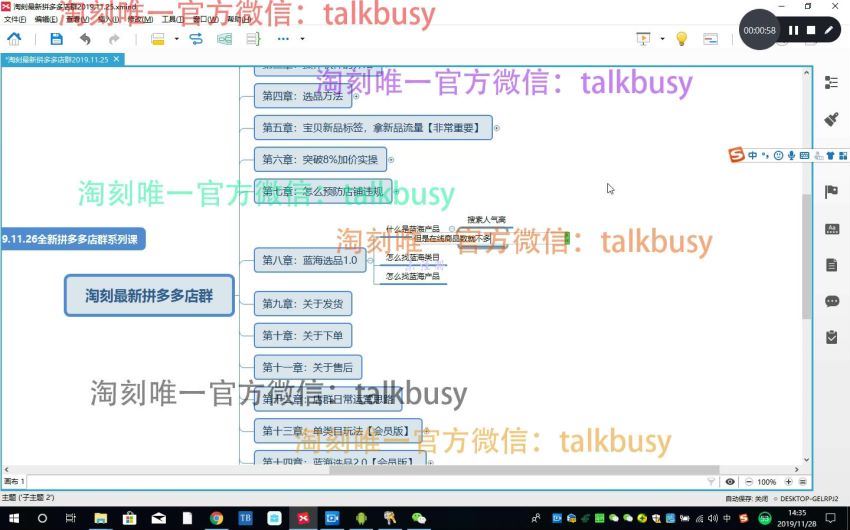Click the horizontal scrollbar of the canvas
Image resolution: width=850 pixels, height=530 pixels.
point(524,469)
